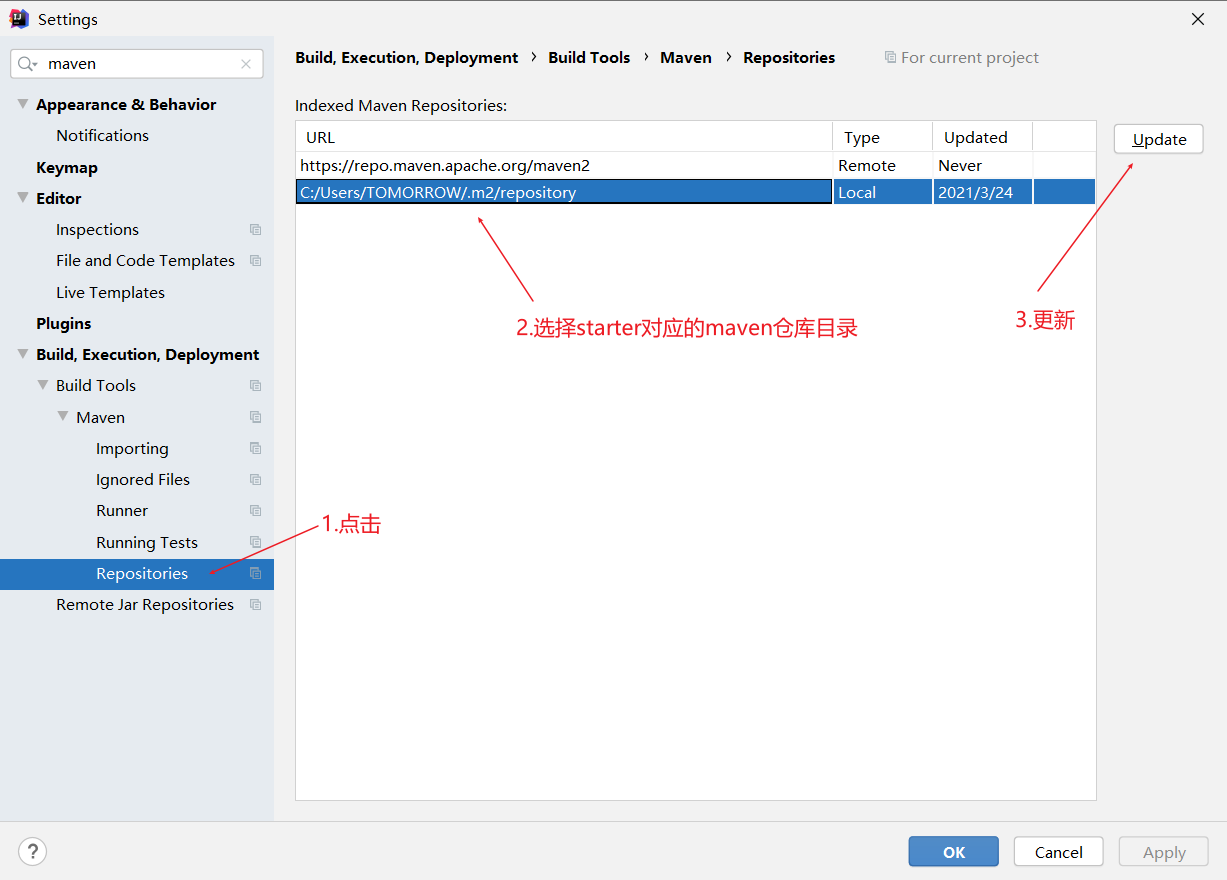This screenshot has width=1227, height=880.
Task: Click the IntelliJ logo in title bar
Action: pyautogui.click(x=19, y=19)
